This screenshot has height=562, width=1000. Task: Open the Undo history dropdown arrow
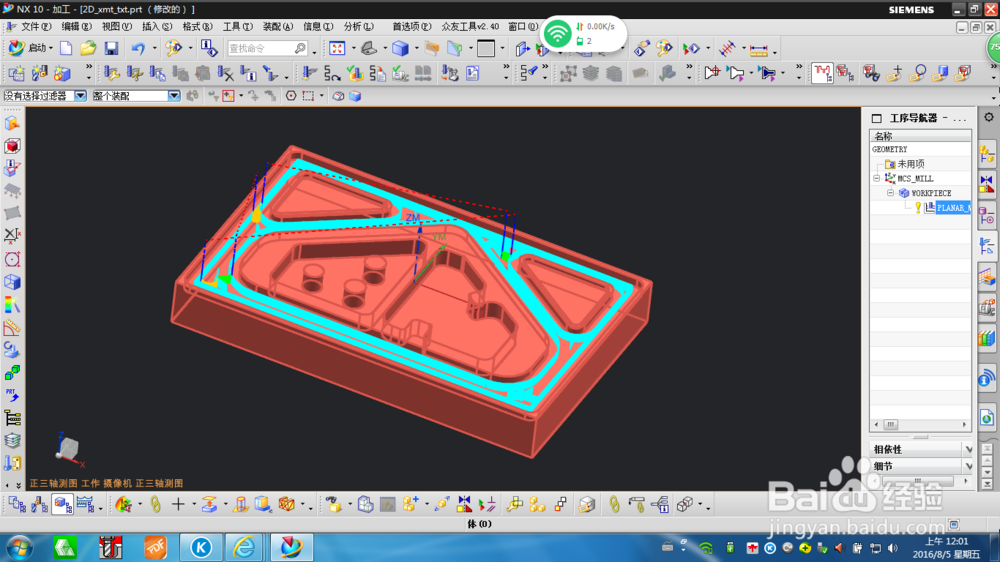pos(154,48)
